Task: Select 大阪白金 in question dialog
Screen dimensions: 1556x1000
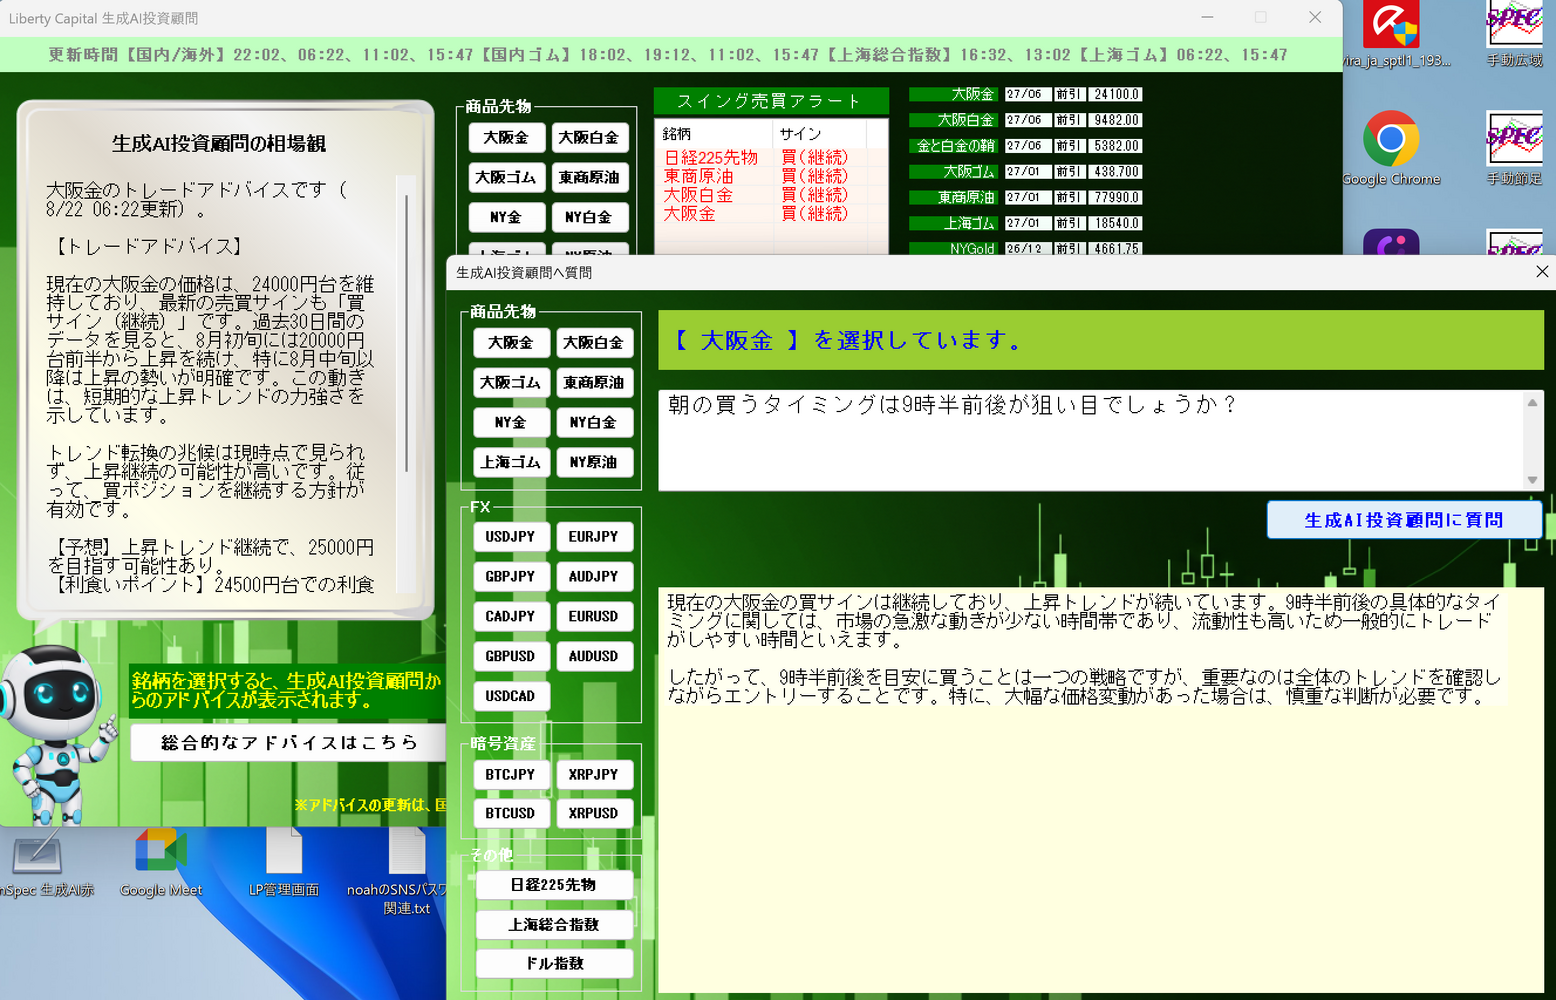Action: [x=593, y=343]
